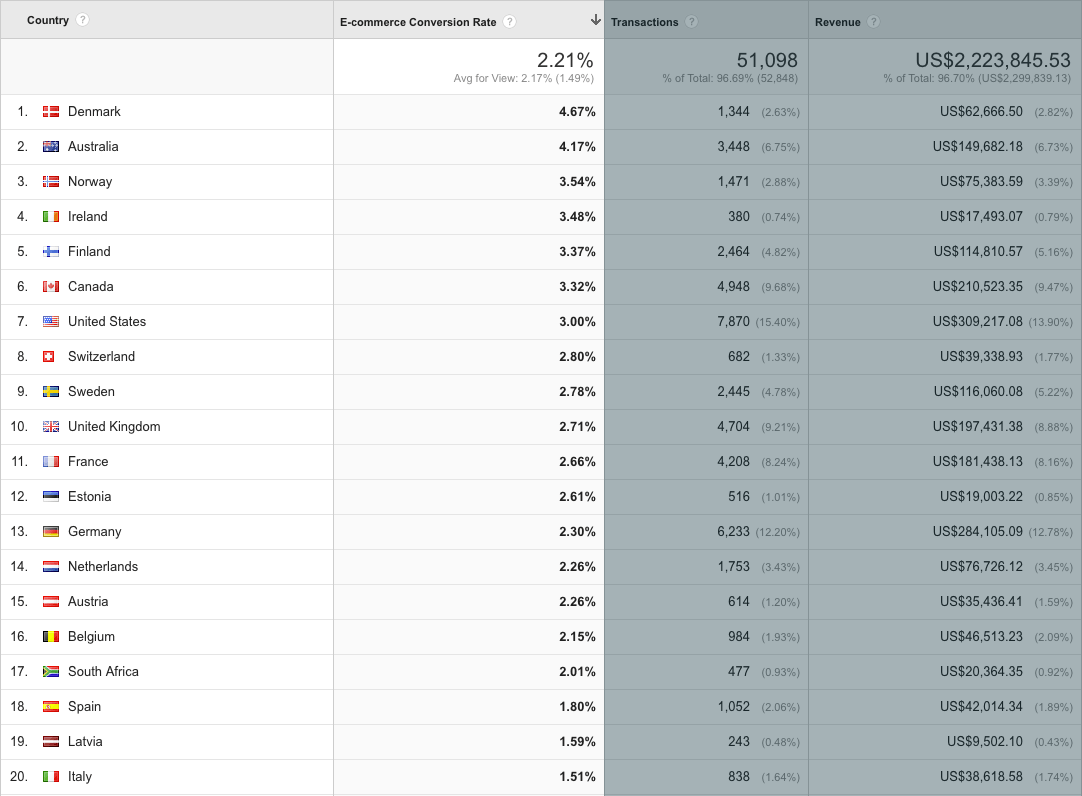Select the Germany row link

click(x=95, y=532)
